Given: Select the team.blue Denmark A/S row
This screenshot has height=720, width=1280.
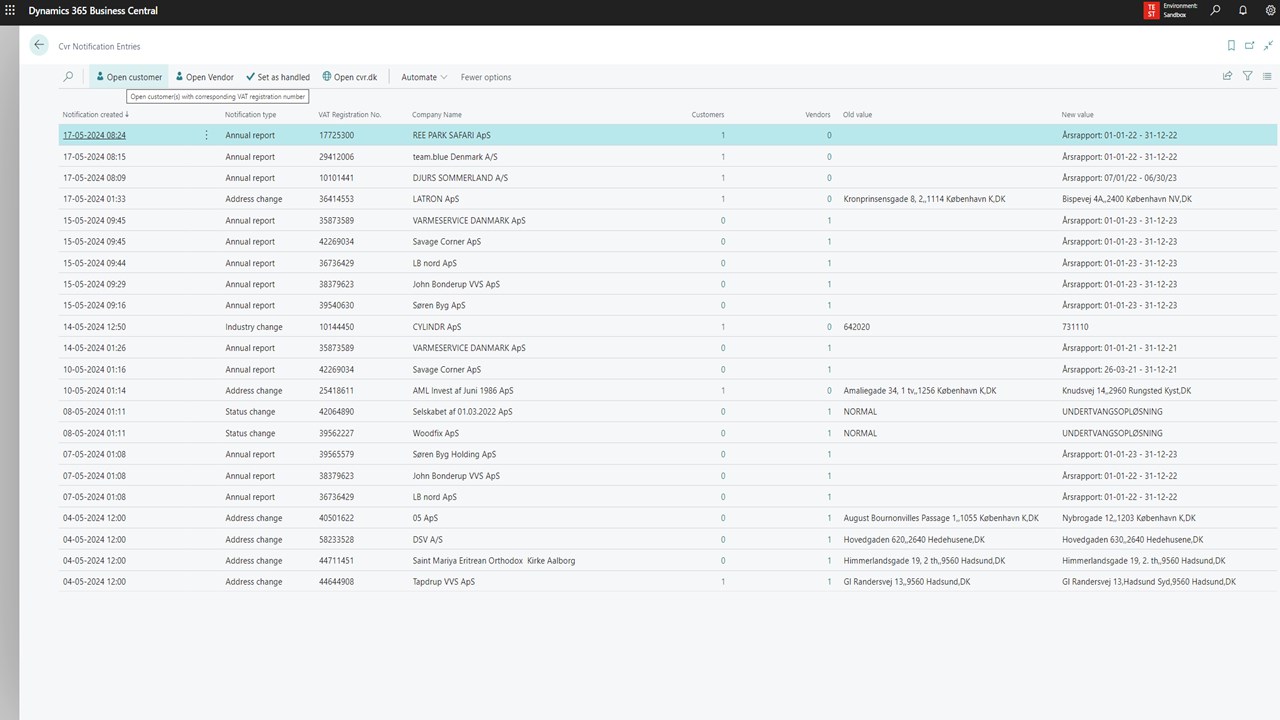Looking at the screenshot, I should (x=667, y=157).
